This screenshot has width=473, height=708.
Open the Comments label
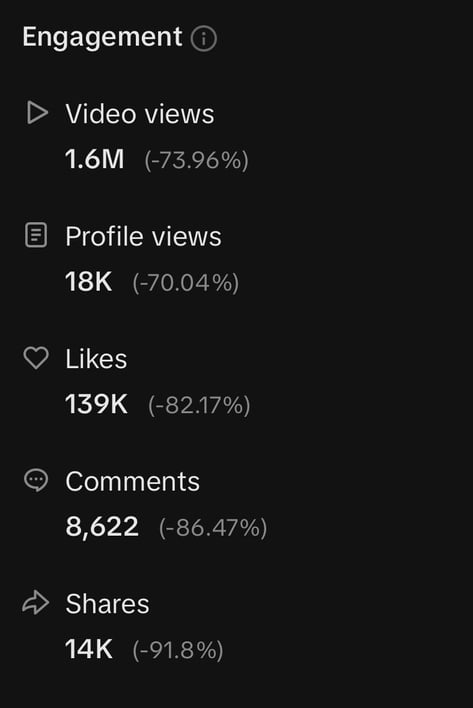point(133,481)
